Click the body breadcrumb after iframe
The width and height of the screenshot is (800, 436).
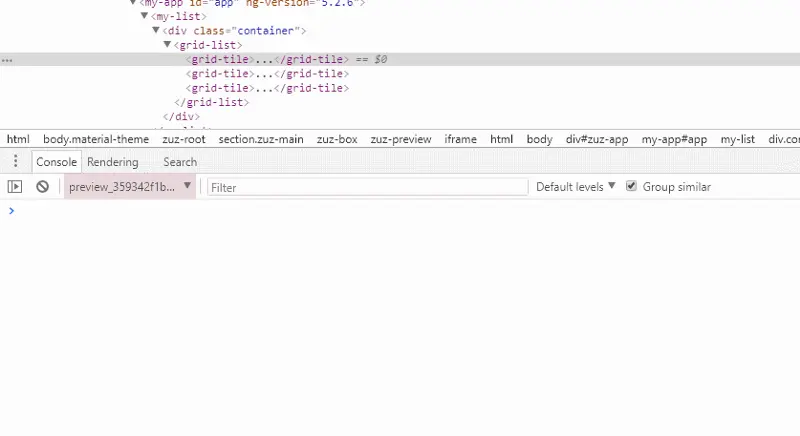[539, 139]
